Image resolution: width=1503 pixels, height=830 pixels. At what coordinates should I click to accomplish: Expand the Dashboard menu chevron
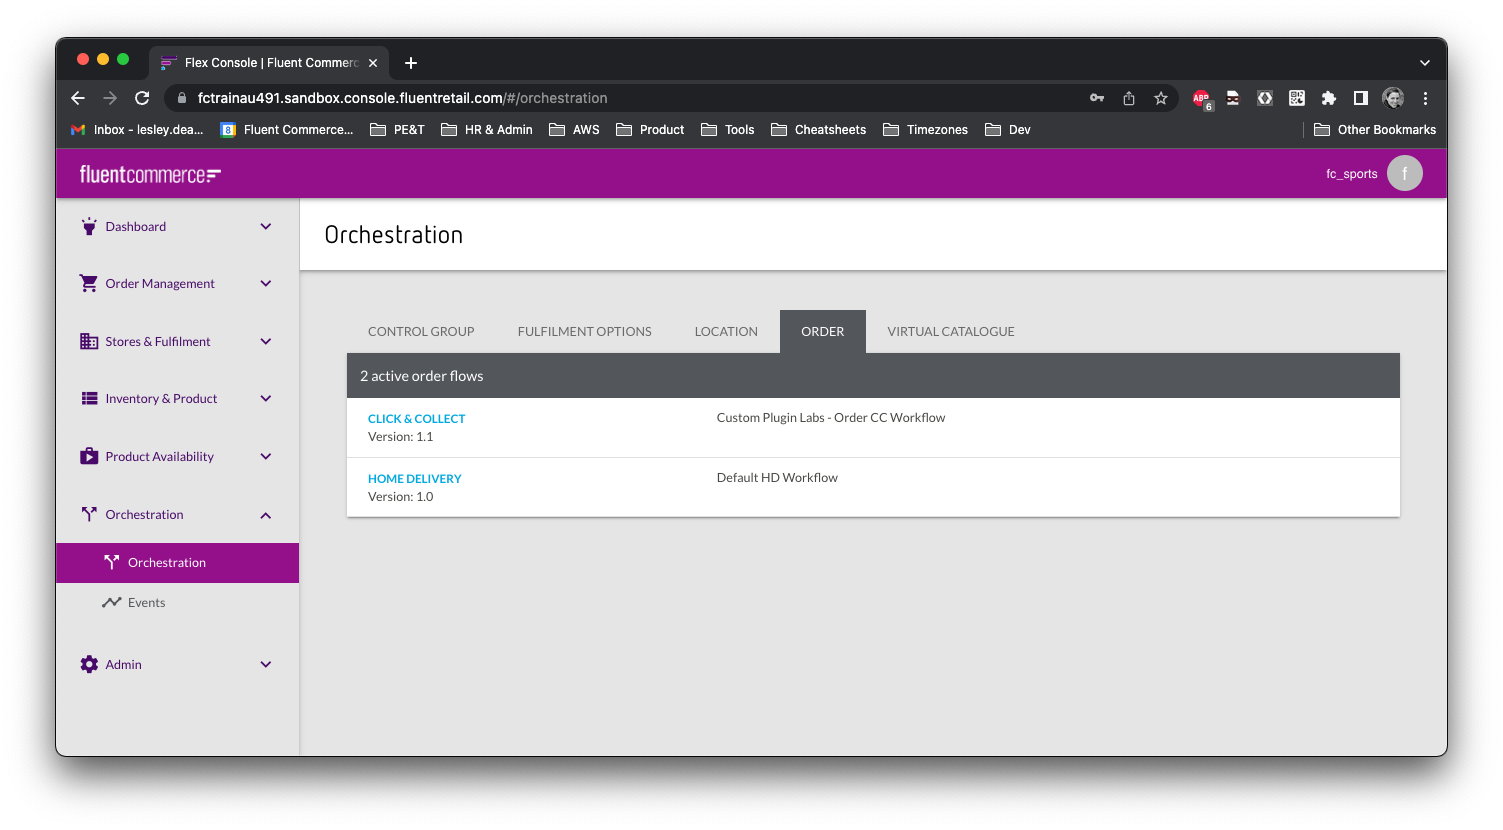pos(266,226)
